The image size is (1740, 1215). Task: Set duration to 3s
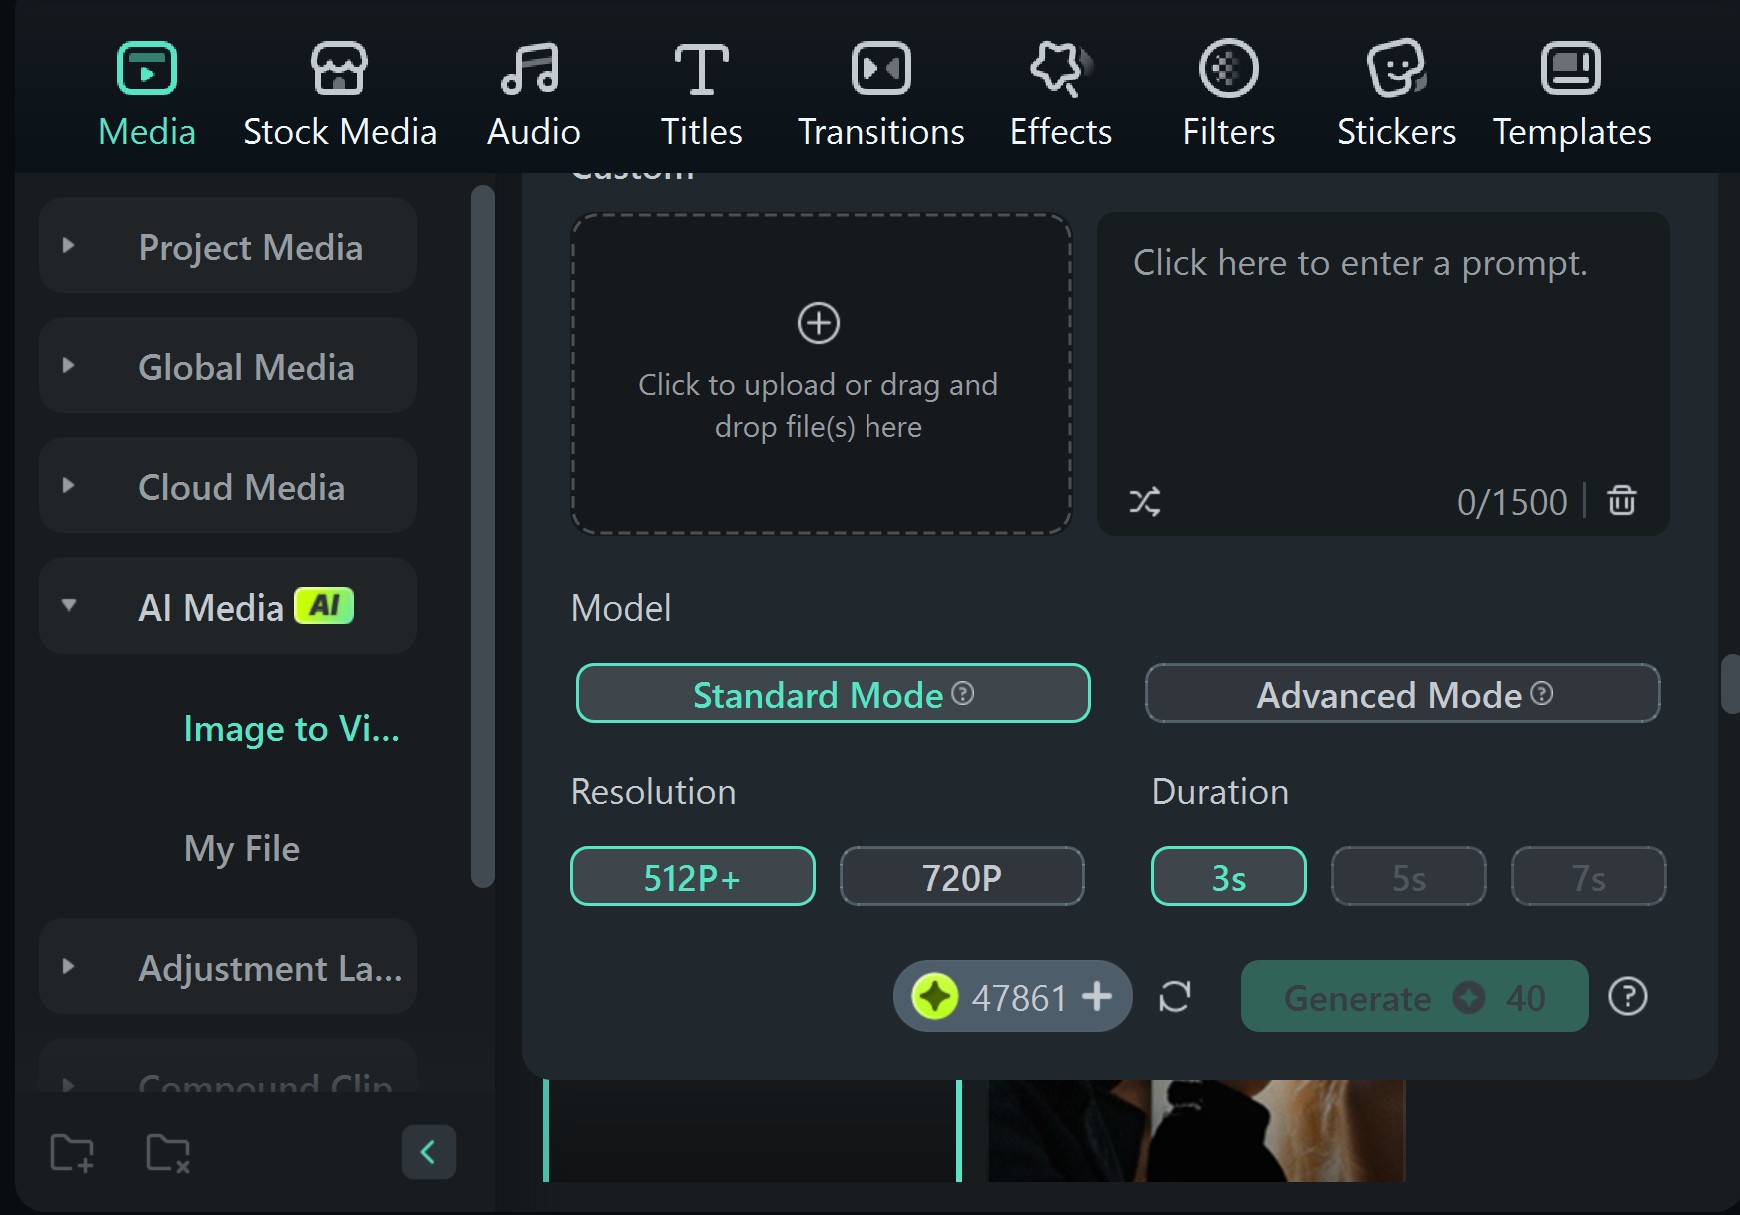[1229, 877]
